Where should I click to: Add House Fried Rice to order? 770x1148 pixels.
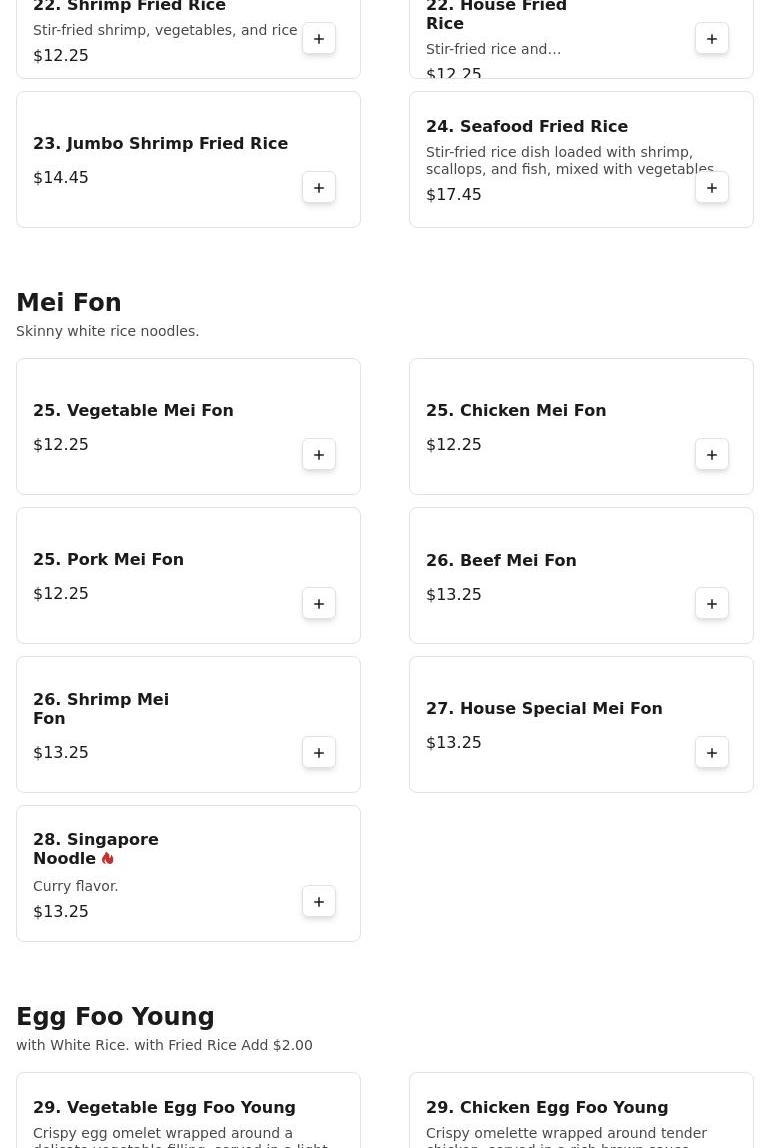712,39
